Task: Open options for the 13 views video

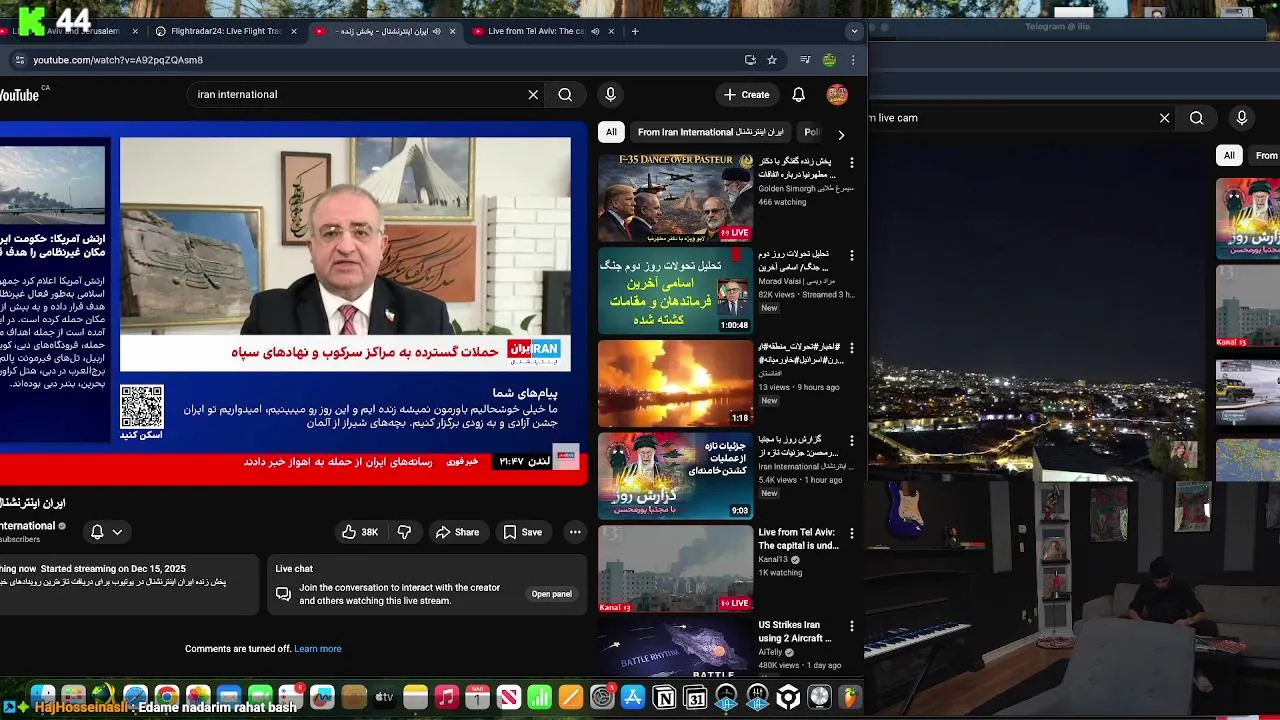Action: pyautogui.click(x=852, y=348)
